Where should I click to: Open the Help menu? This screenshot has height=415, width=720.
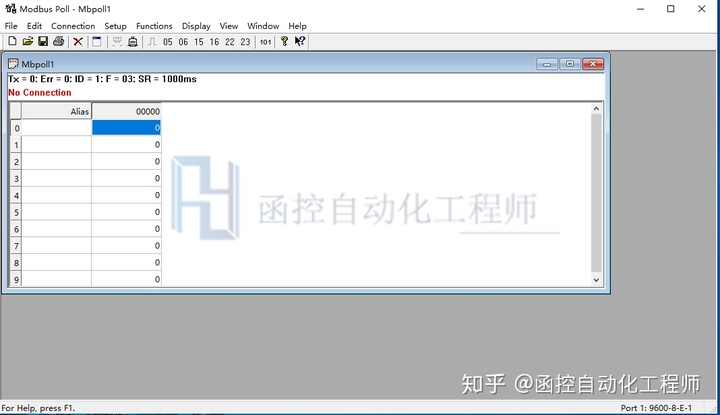(297, 26)
